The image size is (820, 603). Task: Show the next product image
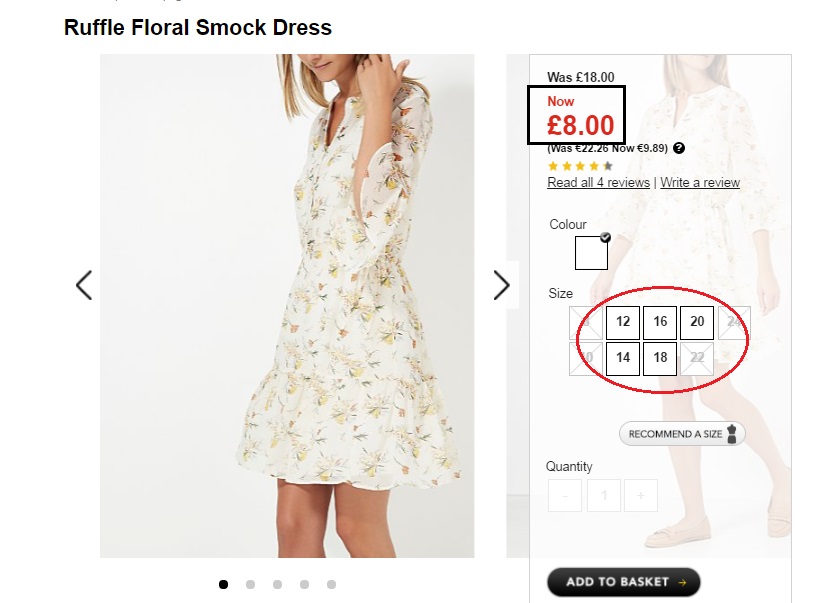[502, 285]
